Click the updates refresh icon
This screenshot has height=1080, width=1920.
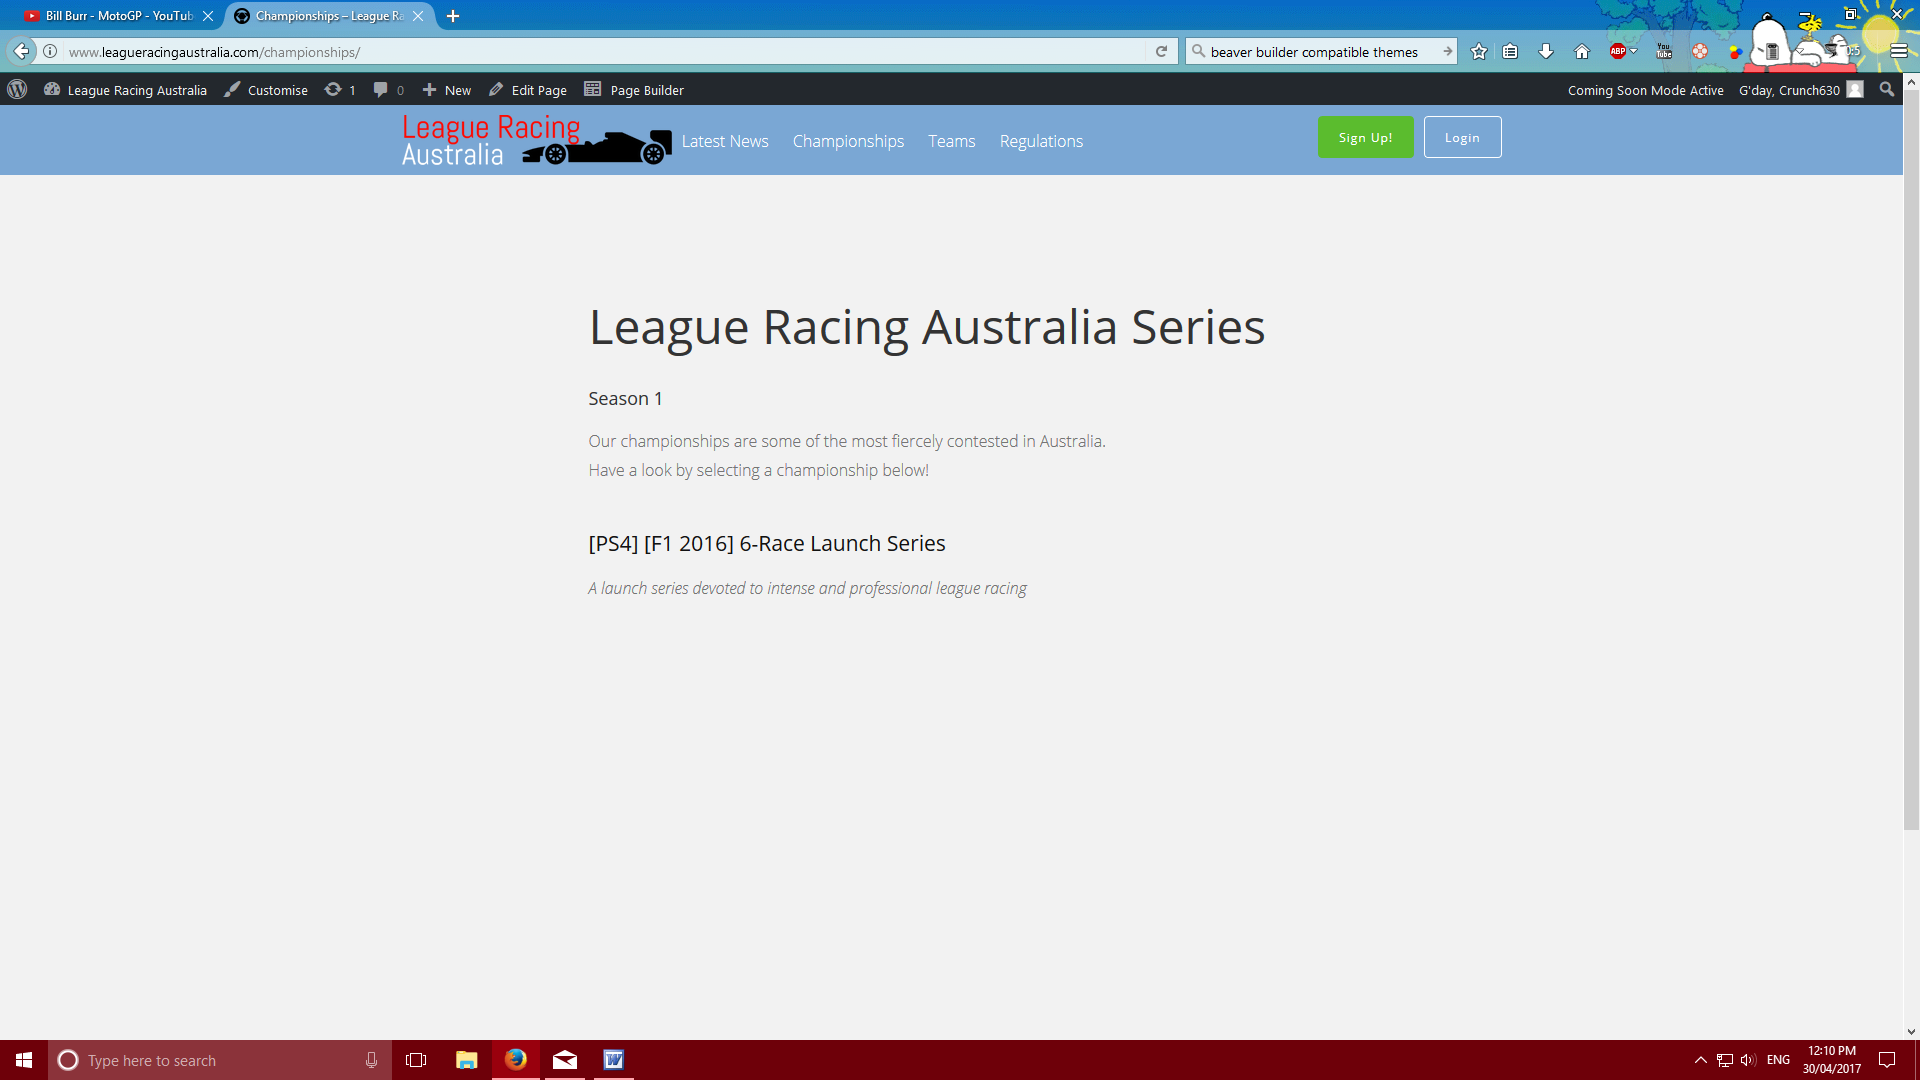pos(333,90)
